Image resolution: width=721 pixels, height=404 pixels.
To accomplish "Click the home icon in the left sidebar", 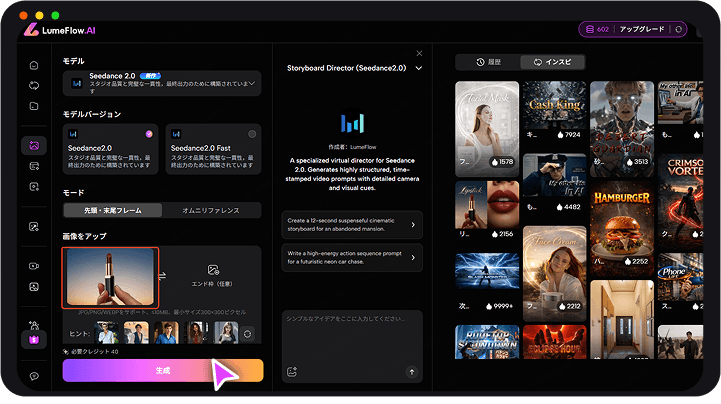I will [34, 66].
